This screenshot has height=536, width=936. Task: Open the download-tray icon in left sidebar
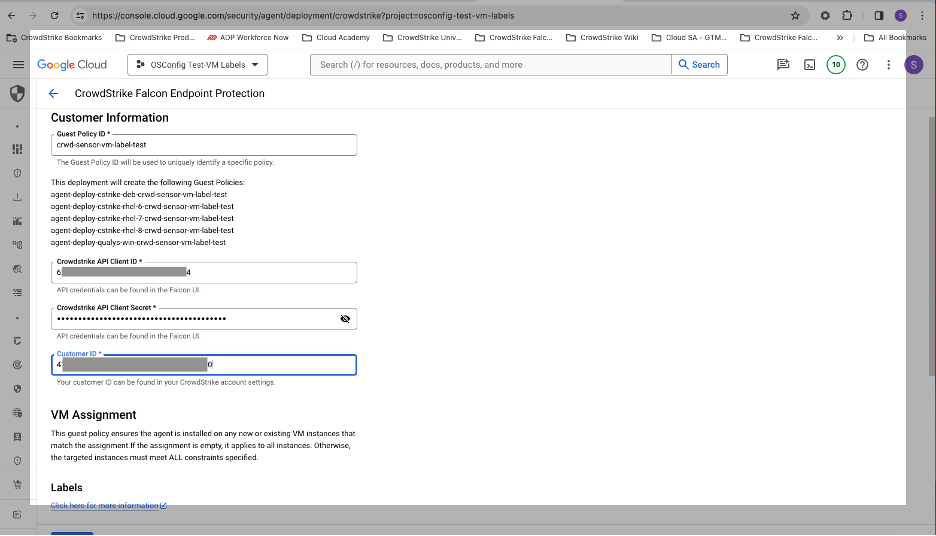[x=17, y=197]
